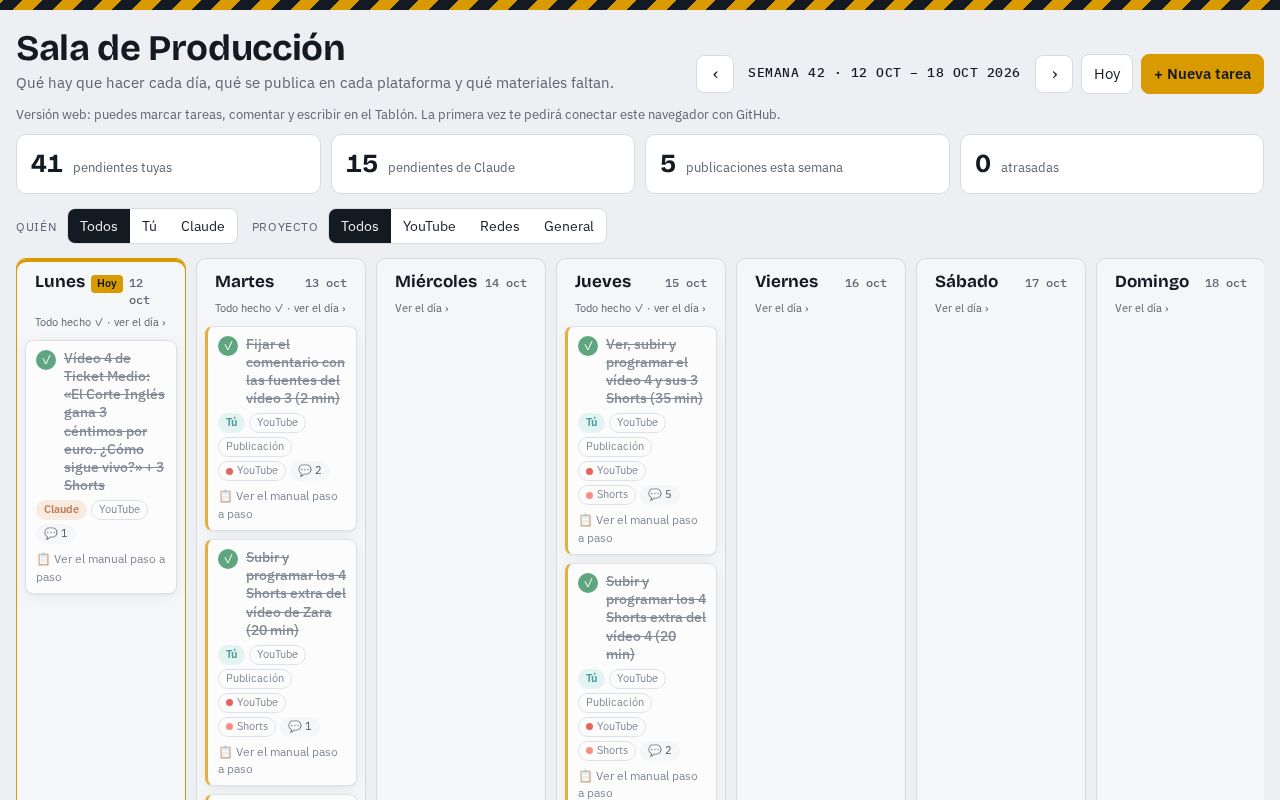Uncheck 'Fijar el comentario con las fuentes' task
The image size is (1280, 800).
click(228, 346)
